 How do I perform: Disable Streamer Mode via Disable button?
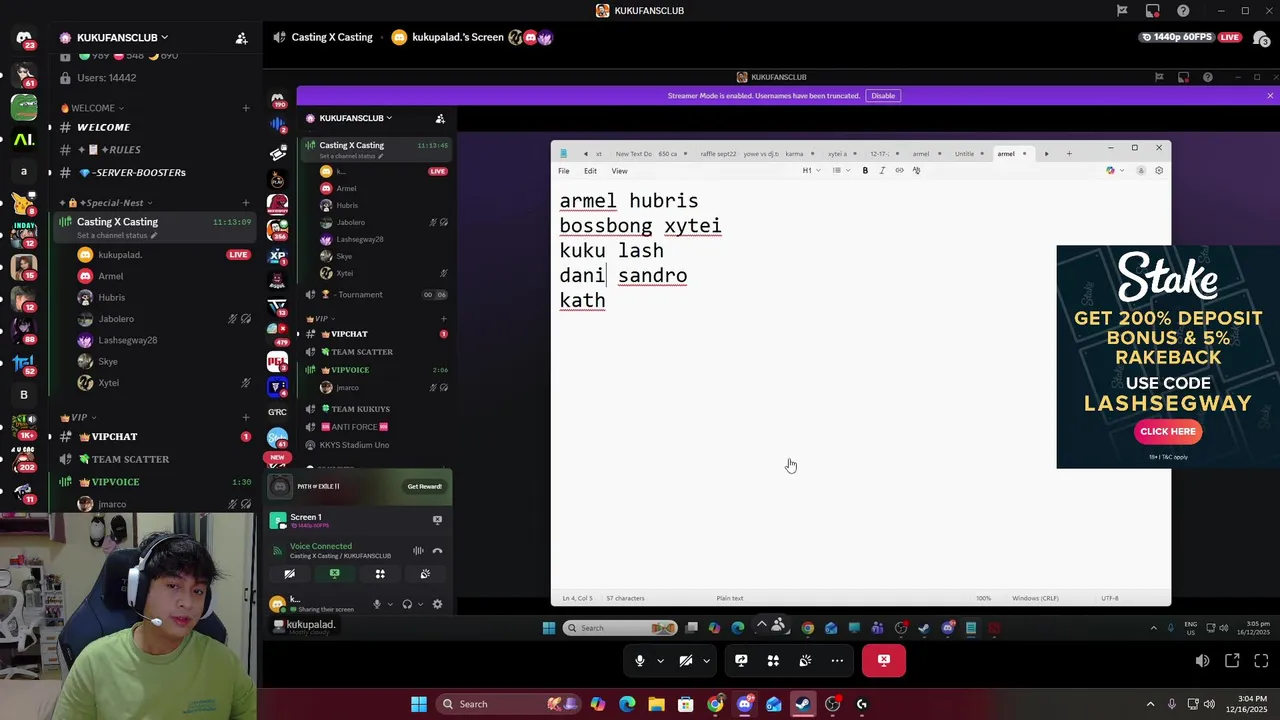pyautogui.click(x=883, y=96)
